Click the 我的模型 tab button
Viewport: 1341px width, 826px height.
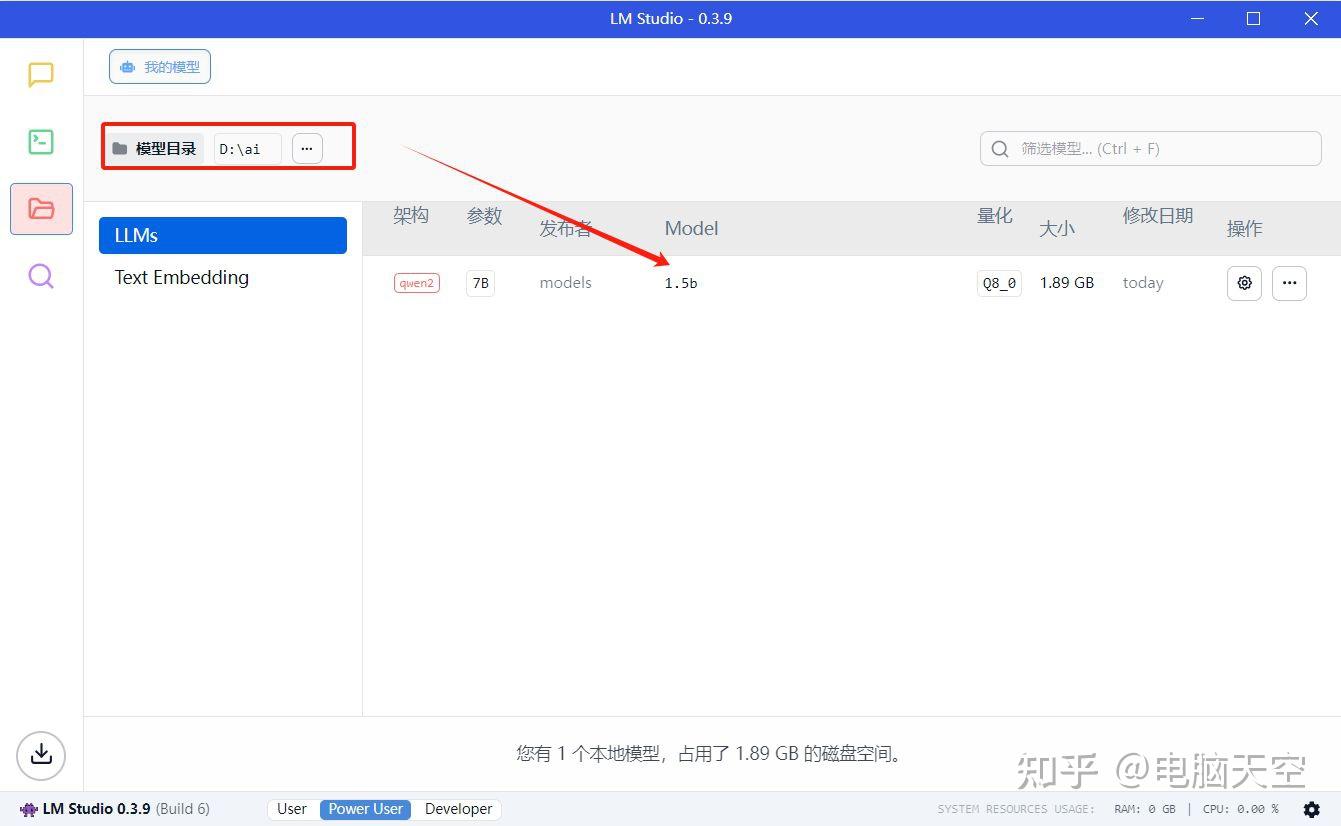[x=160, y=67]
